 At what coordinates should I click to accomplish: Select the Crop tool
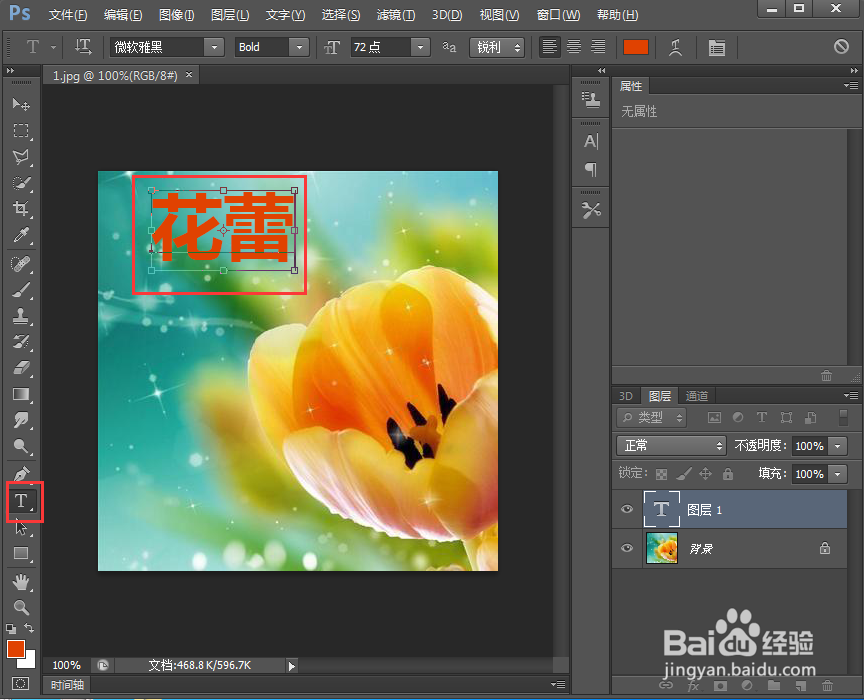coord(21,208)
